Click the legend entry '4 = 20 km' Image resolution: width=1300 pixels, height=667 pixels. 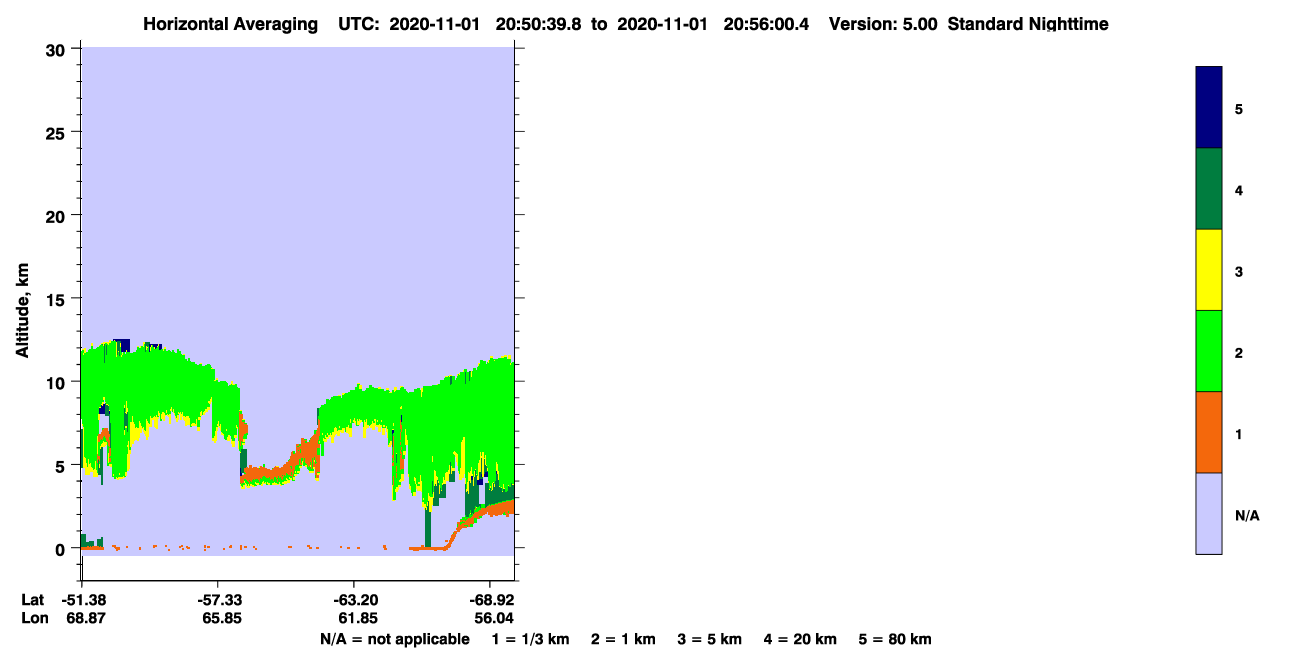point(801,639)
